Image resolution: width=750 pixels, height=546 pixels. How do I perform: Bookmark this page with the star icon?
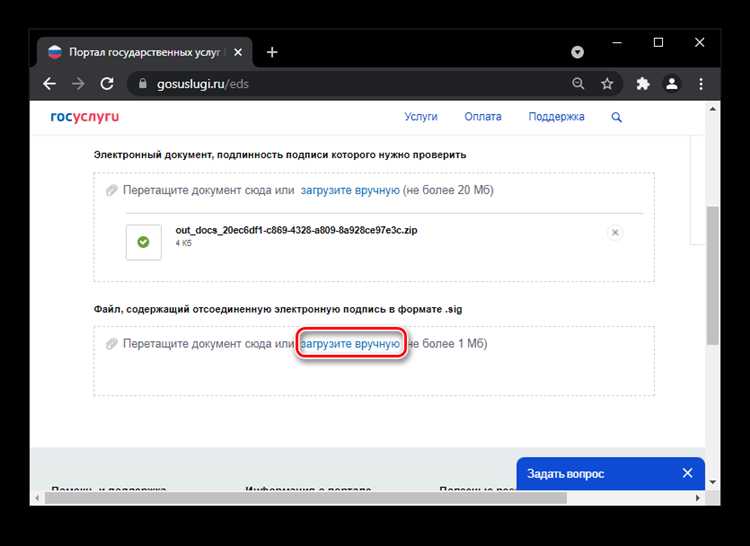click(607, 84)
